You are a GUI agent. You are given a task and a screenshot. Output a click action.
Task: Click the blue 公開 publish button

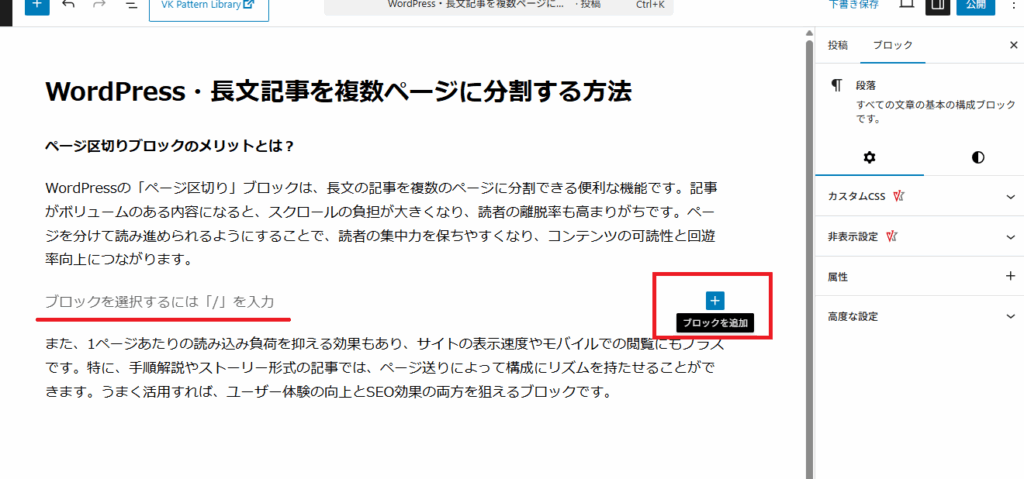click(976, 5)
